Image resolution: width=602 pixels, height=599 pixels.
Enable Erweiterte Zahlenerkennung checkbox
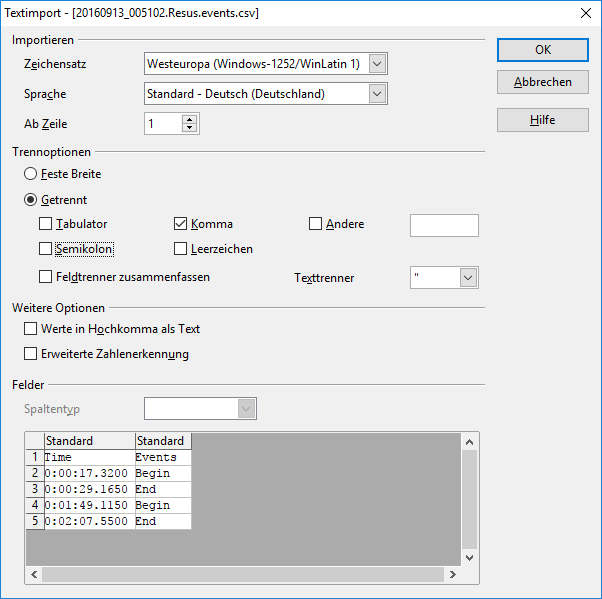tap(30, 354)
